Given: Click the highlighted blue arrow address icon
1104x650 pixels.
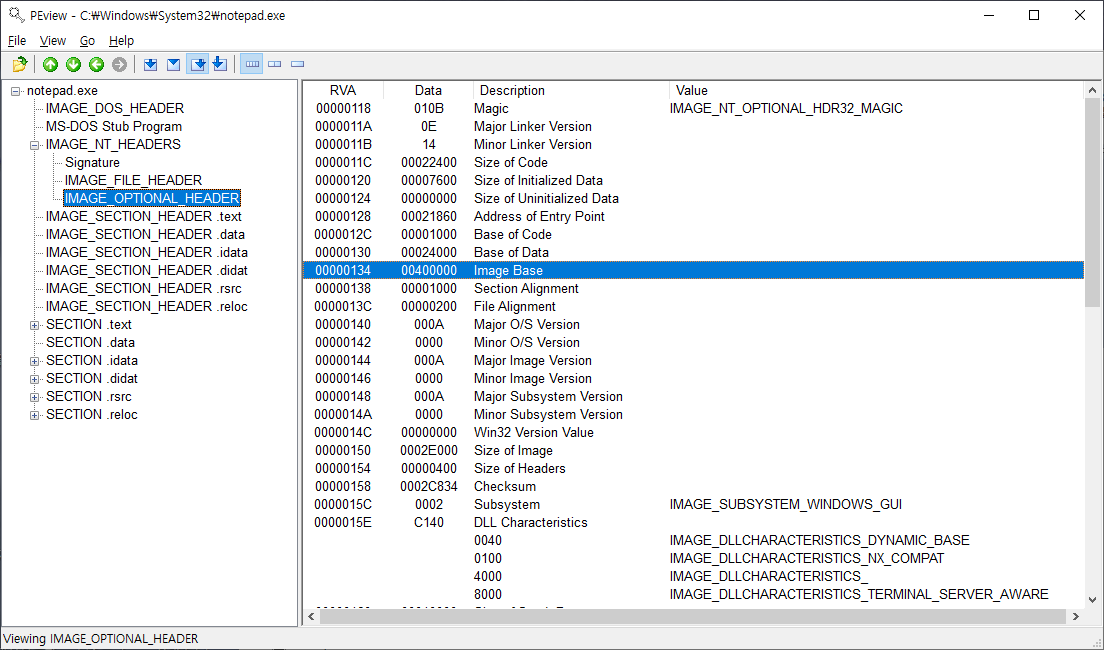Looking at the screenshot, I should [198, 64].
